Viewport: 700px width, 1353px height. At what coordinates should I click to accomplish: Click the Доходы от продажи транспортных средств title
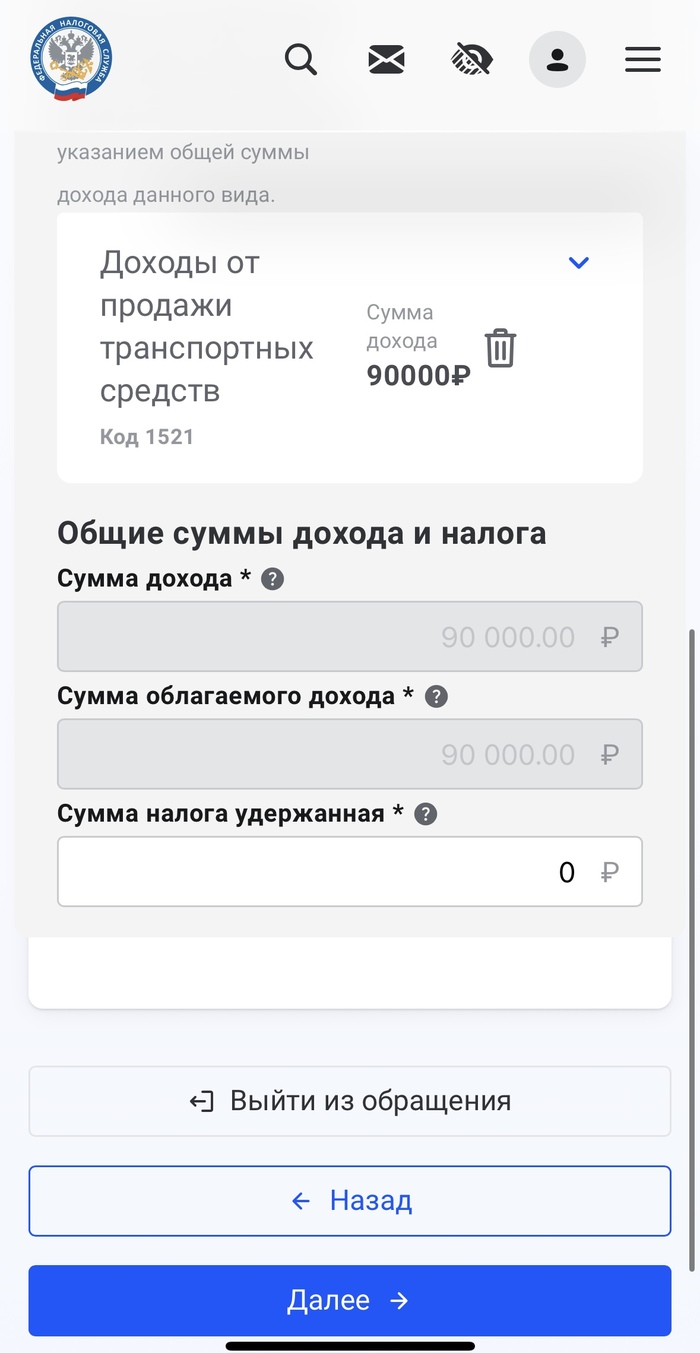[207, 327]
